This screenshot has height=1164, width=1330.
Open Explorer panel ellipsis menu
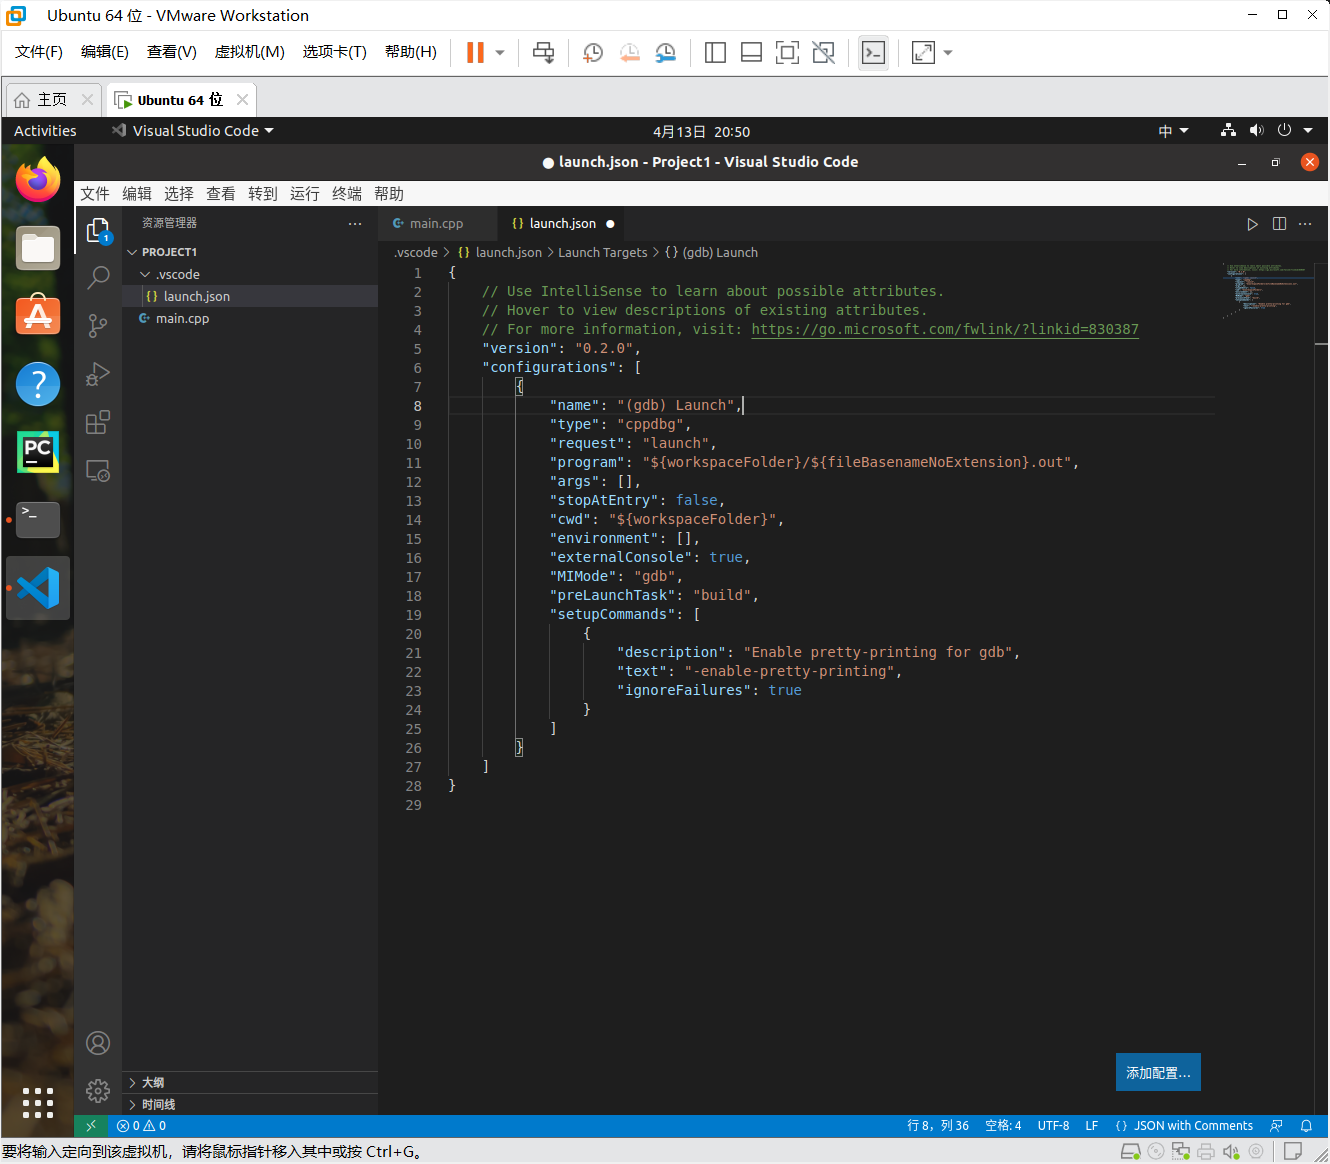click(x=355, y=224)
